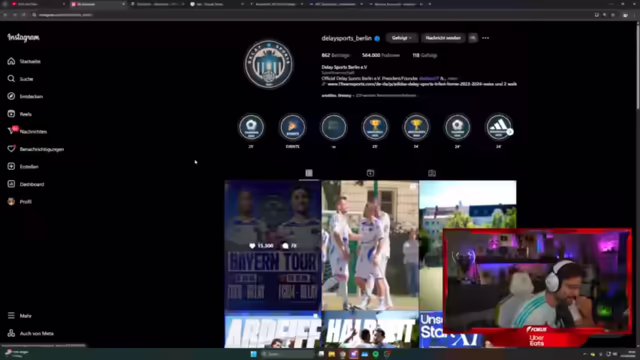Image resolution: width=640 pixels, height=360 pixels.
Task: Switch to the Reels profile tab
Action: point(370,173)
